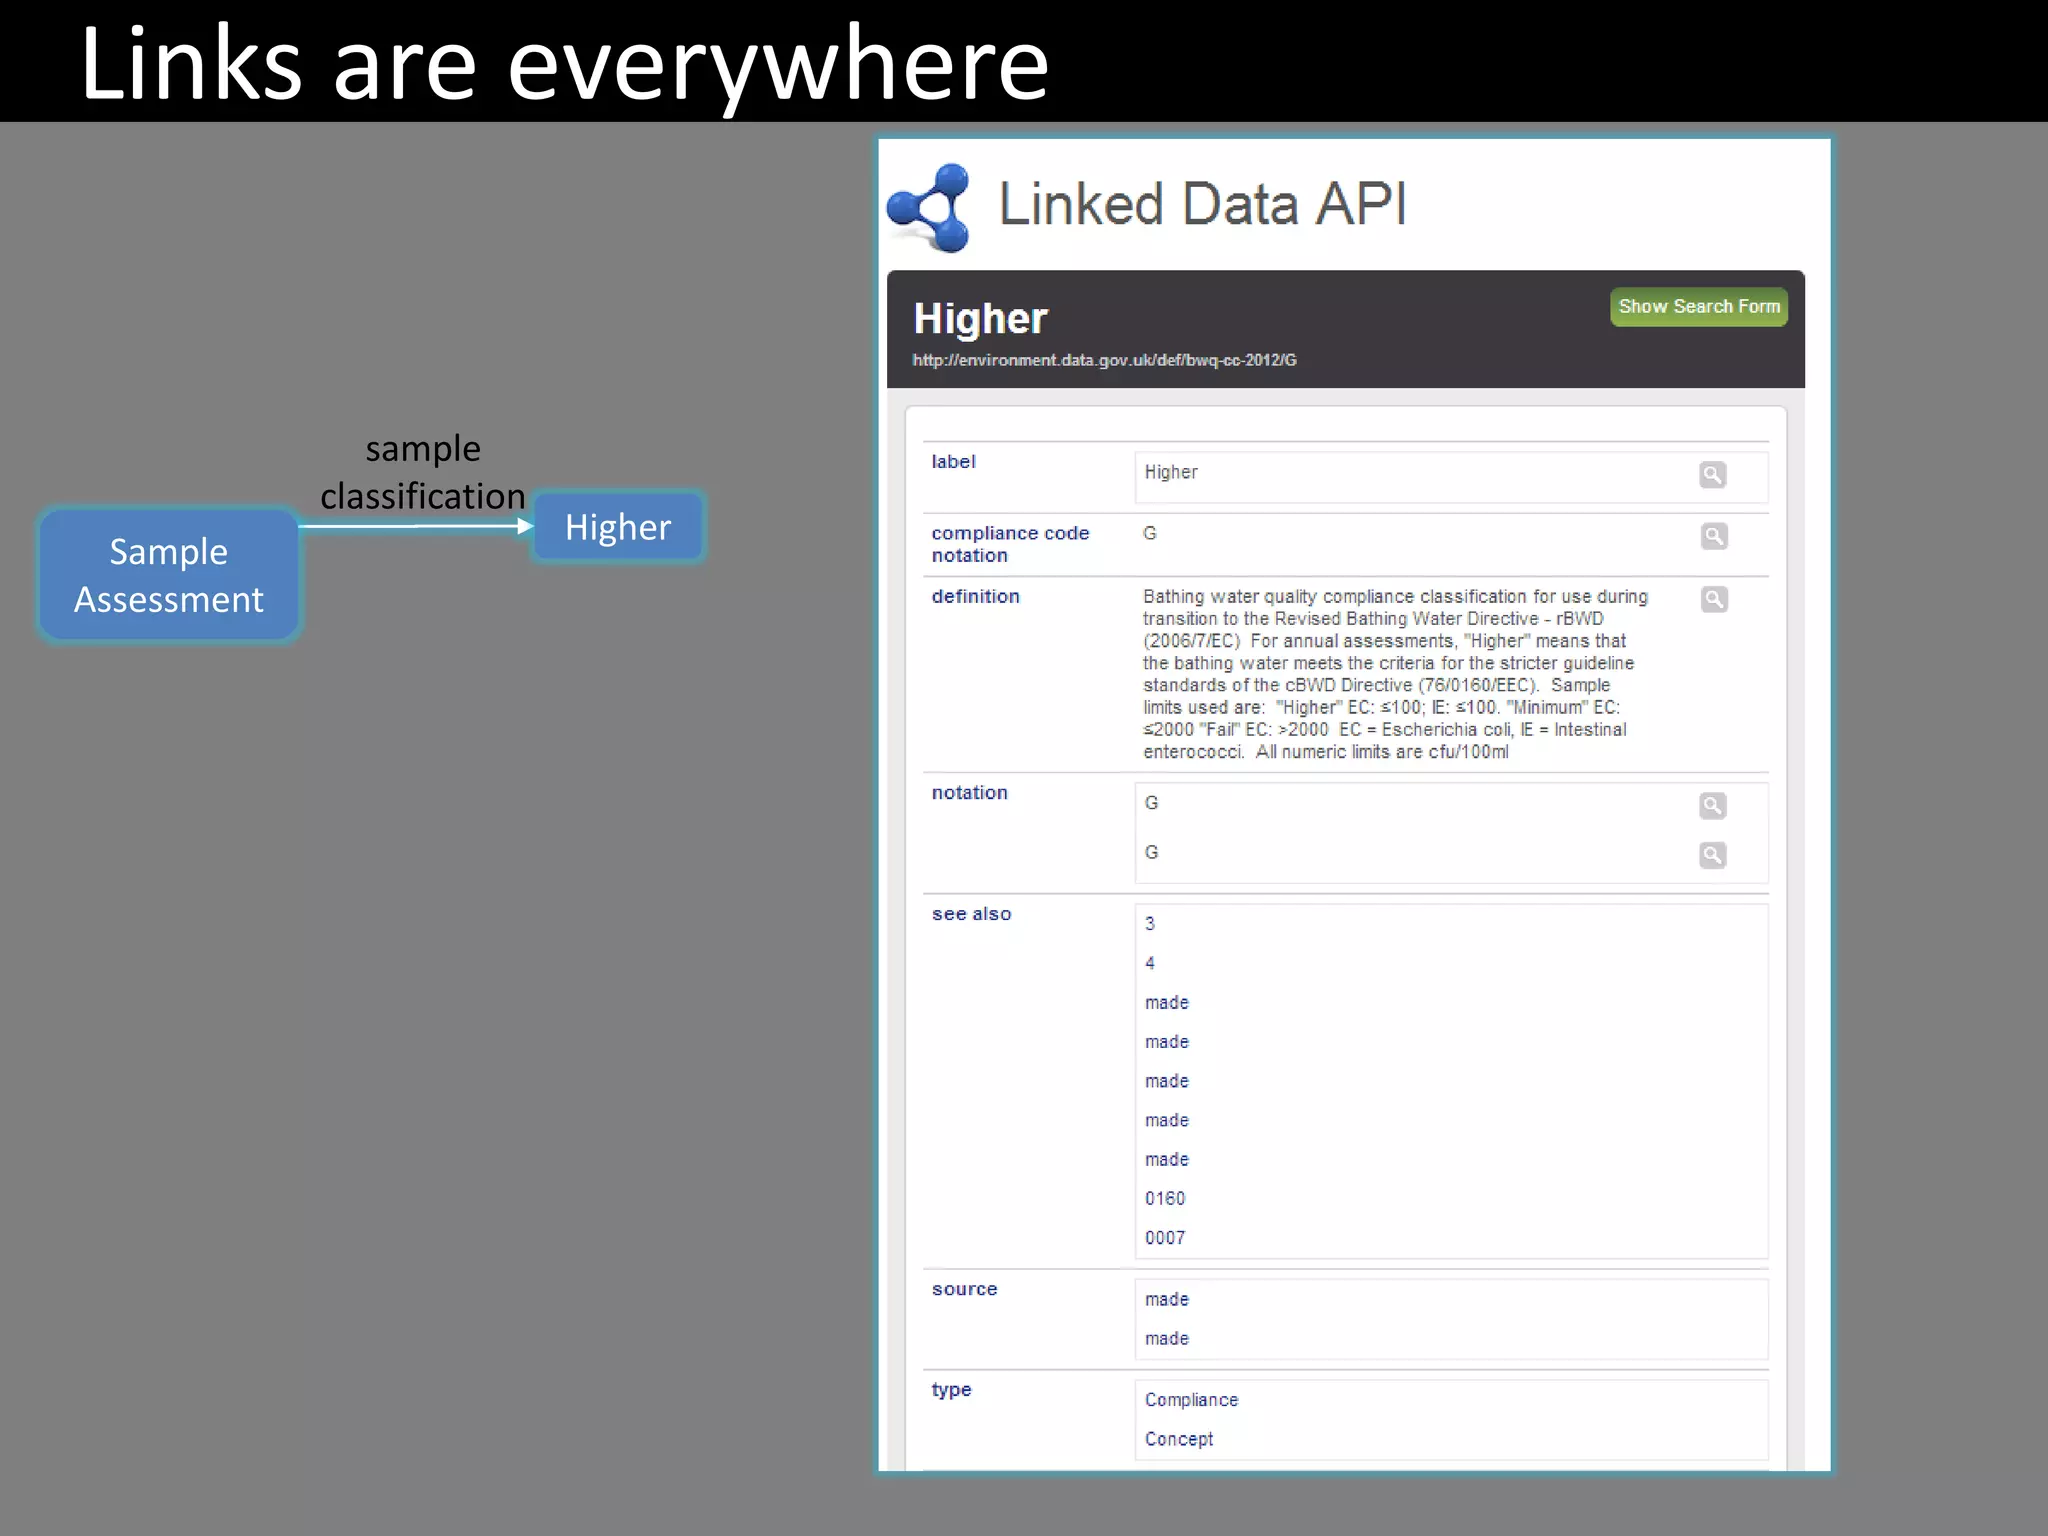This screenshot has width=2048, height=1536.
Task: Open the 'source' property link
Action: pos(964,1290)
